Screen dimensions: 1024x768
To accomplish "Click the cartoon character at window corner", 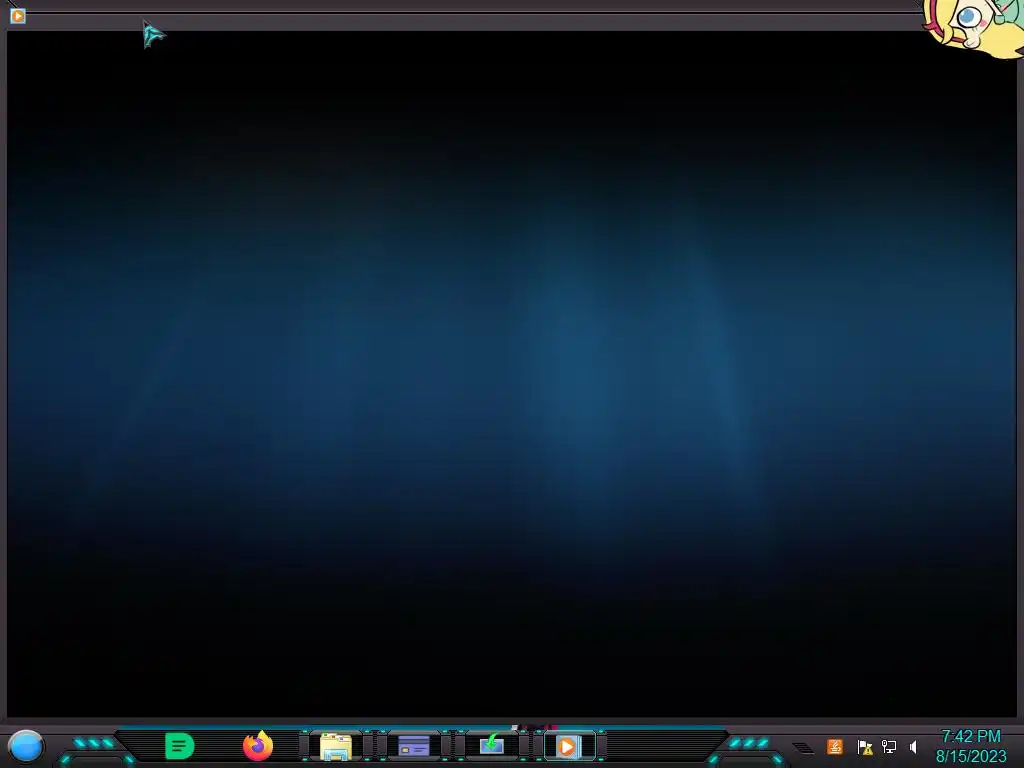I will tap(975, 27).
